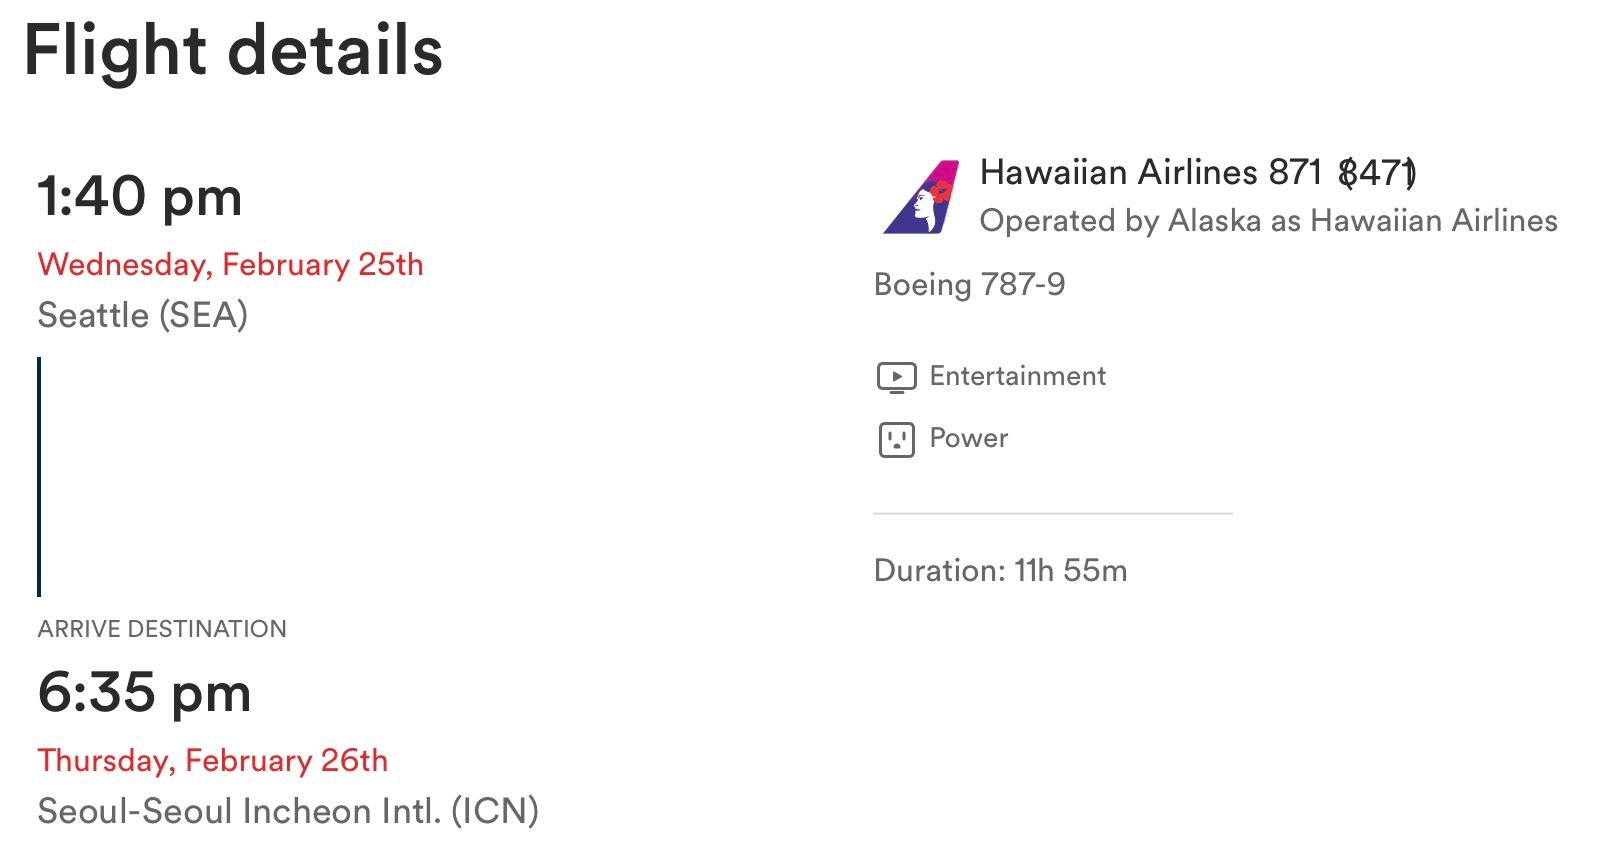Click the Entertainment screen icon
The height and width of the screenshot is (855, 1600).
coord(896,377)
